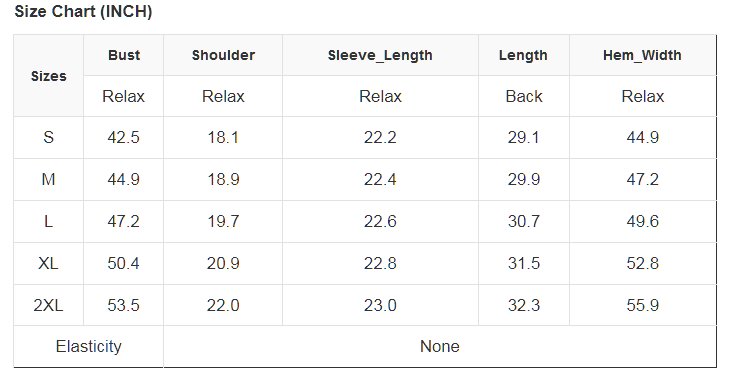Select the Sleeve_Length column header
This screenshot has width=739, height=379.
pyautogui.click(x=380, y=55)
